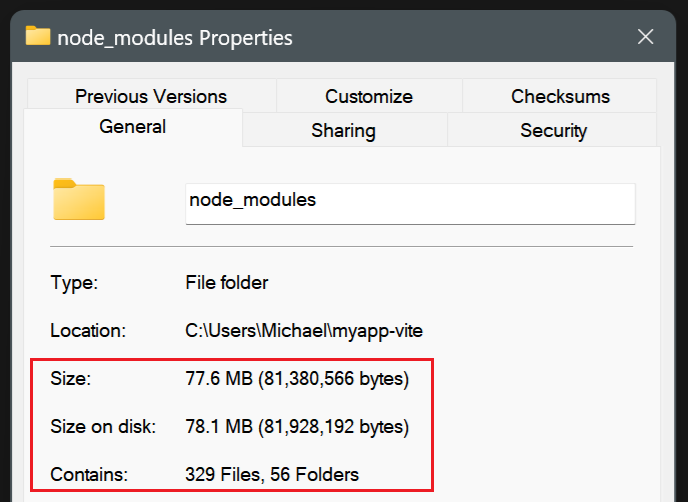The height and width of the screenshot is (502, 688).
Task: Click the Contains: label
Action: point(89,474)
